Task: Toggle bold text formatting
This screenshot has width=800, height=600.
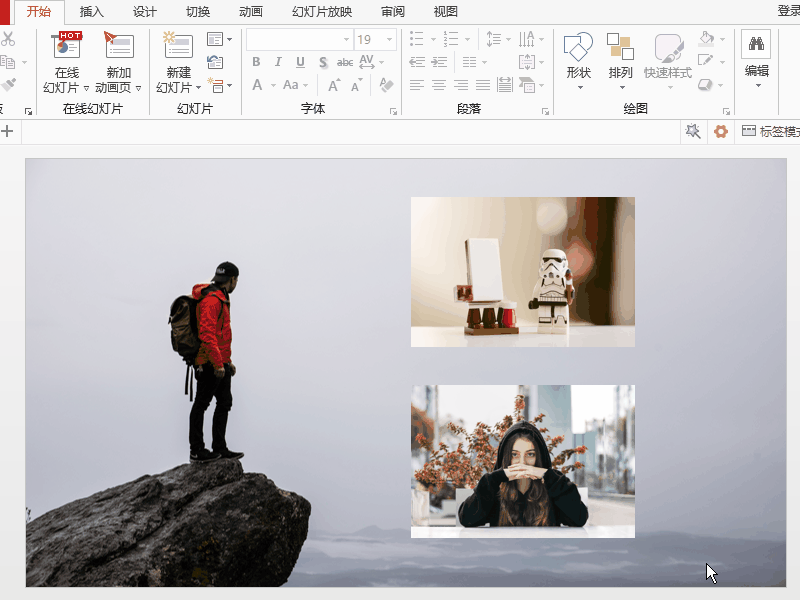Action: [256, 62]
